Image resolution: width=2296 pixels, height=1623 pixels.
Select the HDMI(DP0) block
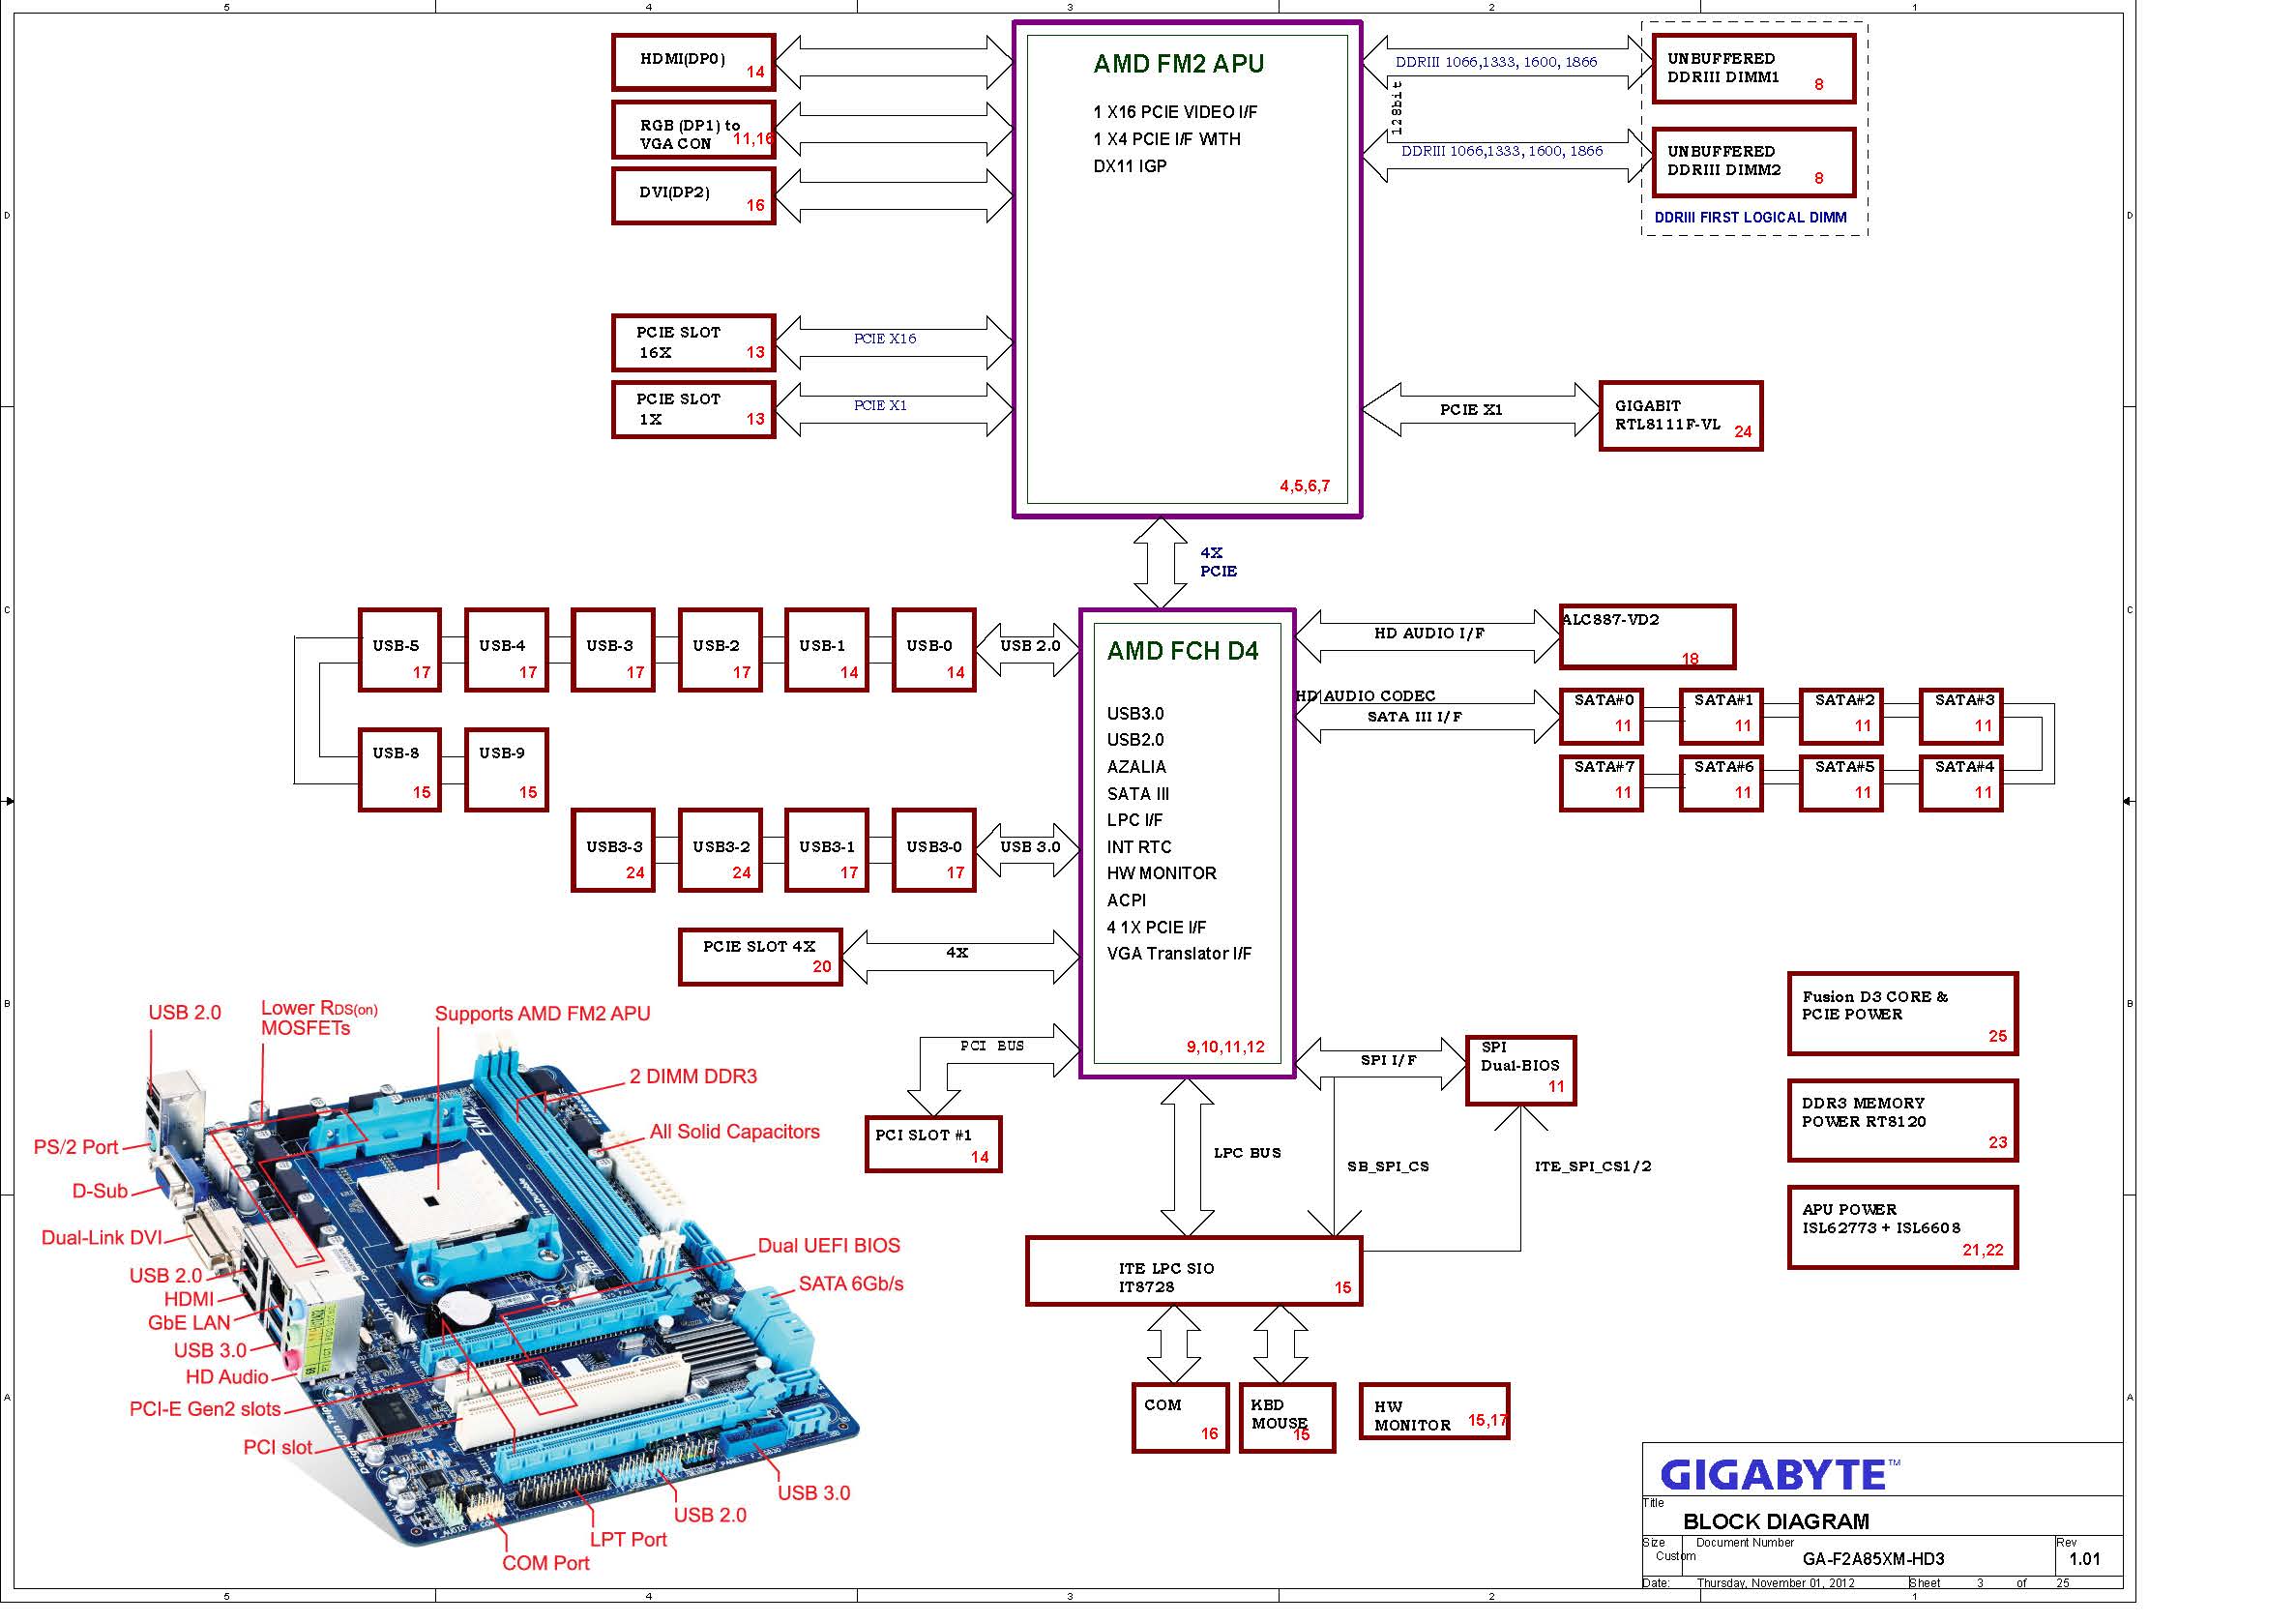click(x=693, y=63)
